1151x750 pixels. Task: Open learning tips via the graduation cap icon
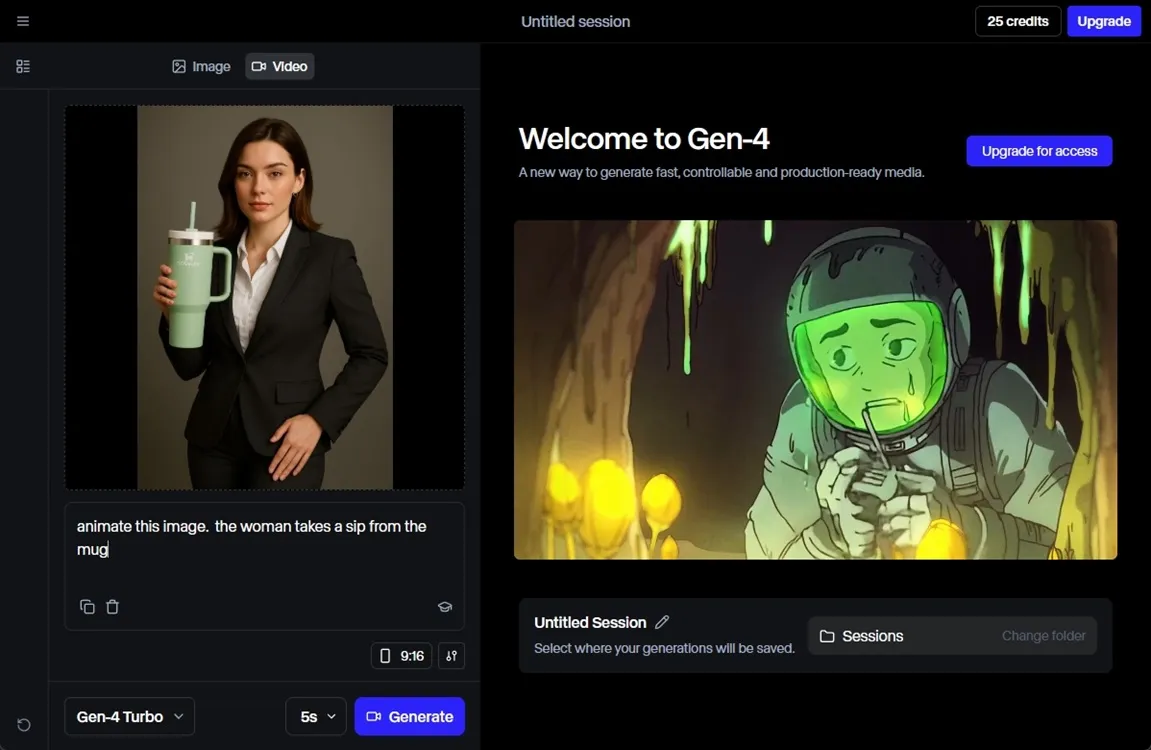click(444, 606)
